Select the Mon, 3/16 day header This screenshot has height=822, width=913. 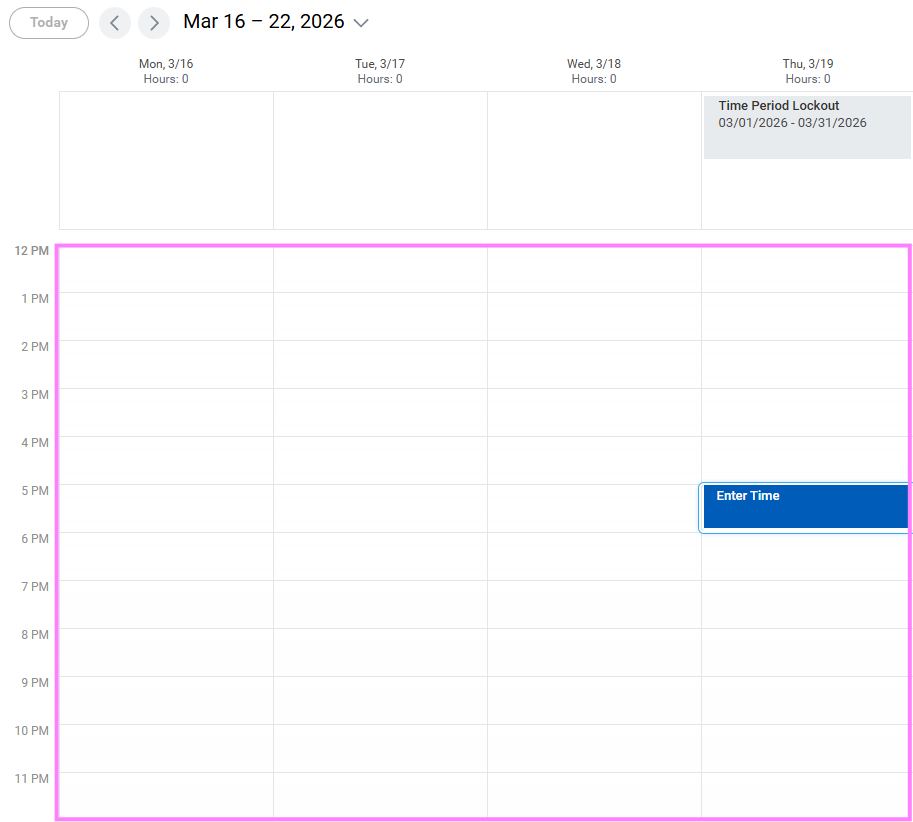click(x=166, y=71)
